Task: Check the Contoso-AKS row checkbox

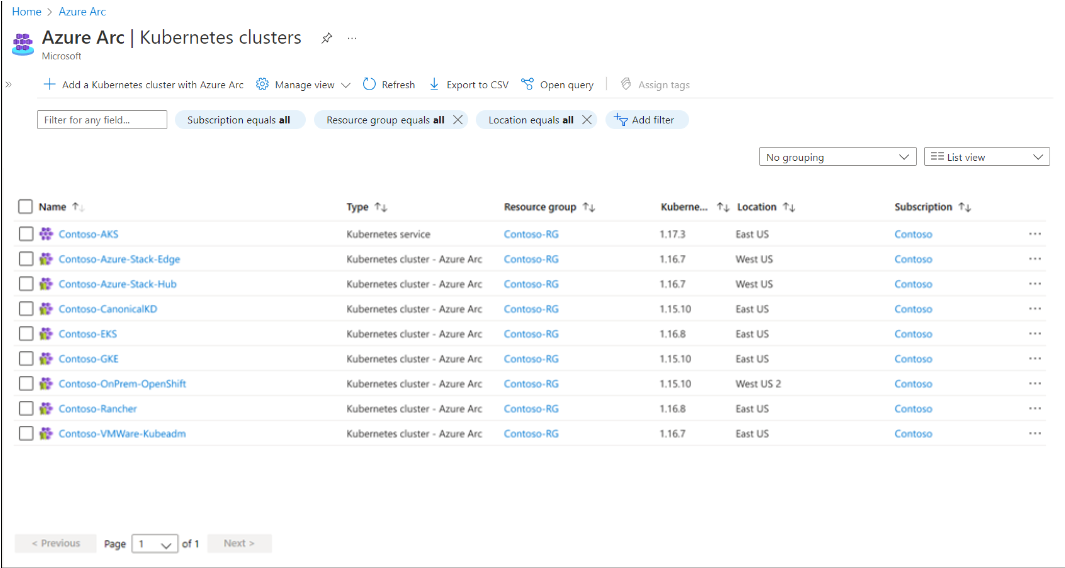Action: pyautogui.click(x=26, y=234)
